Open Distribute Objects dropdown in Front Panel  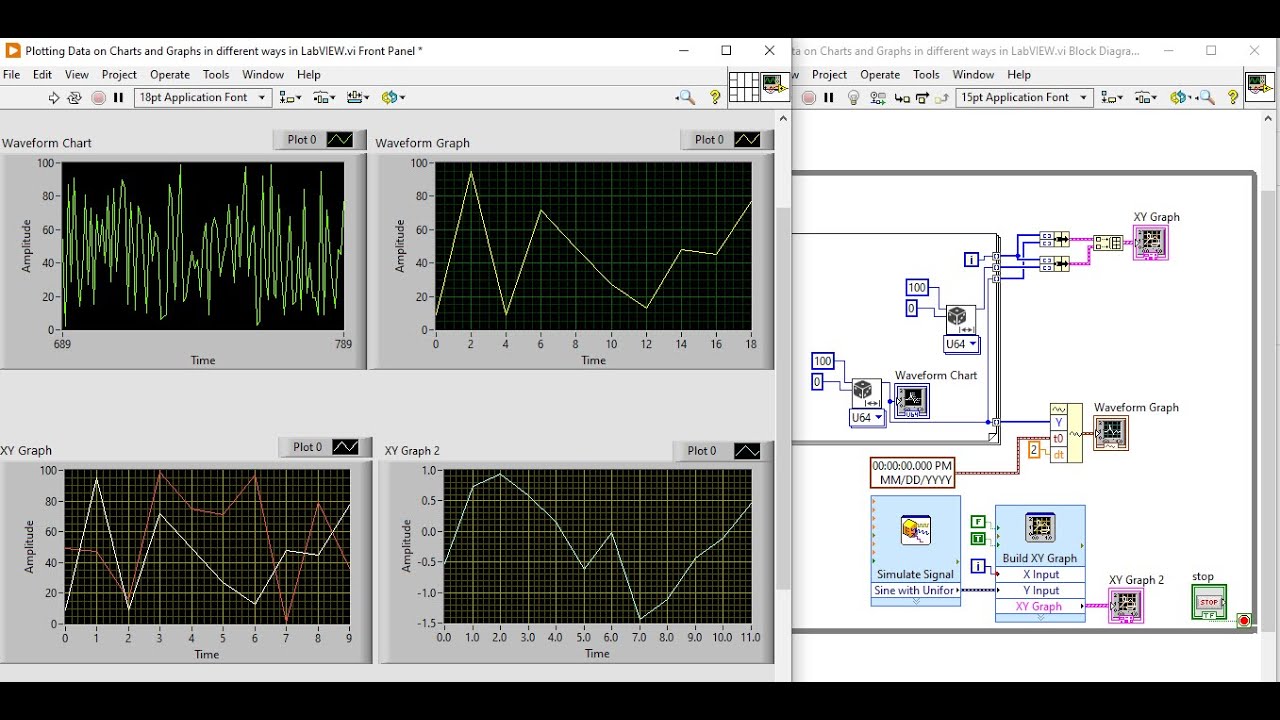click(x=323, y=97)
